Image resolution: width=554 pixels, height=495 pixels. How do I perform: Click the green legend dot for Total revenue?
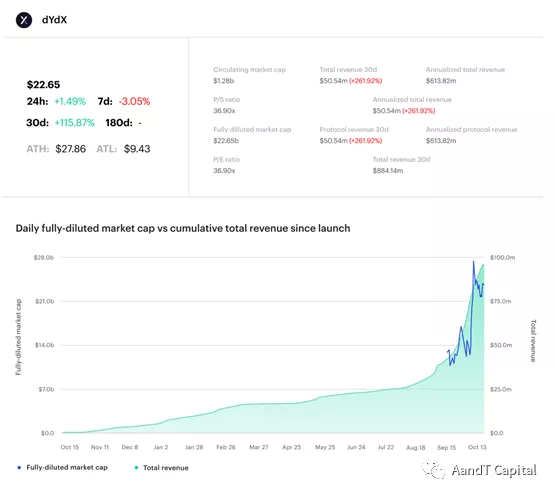(x=136, y=468)
